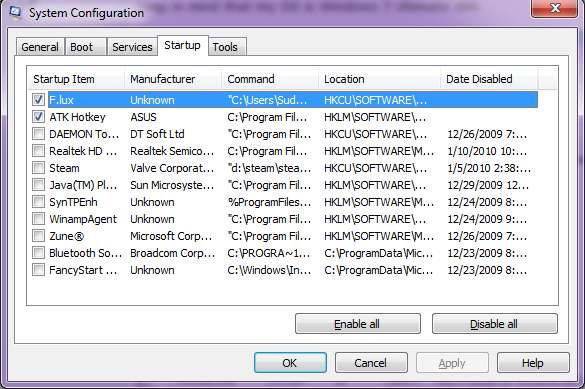Click the C:\PROGRA~1... command cell
Viewport: 585px width, 389px height.
point(269,253)
